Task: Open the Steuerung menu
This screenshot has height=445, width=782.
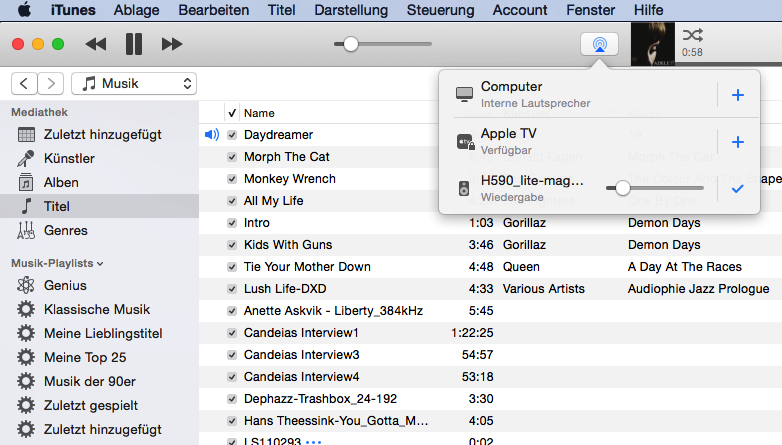Action: click(x=440, y=10)
